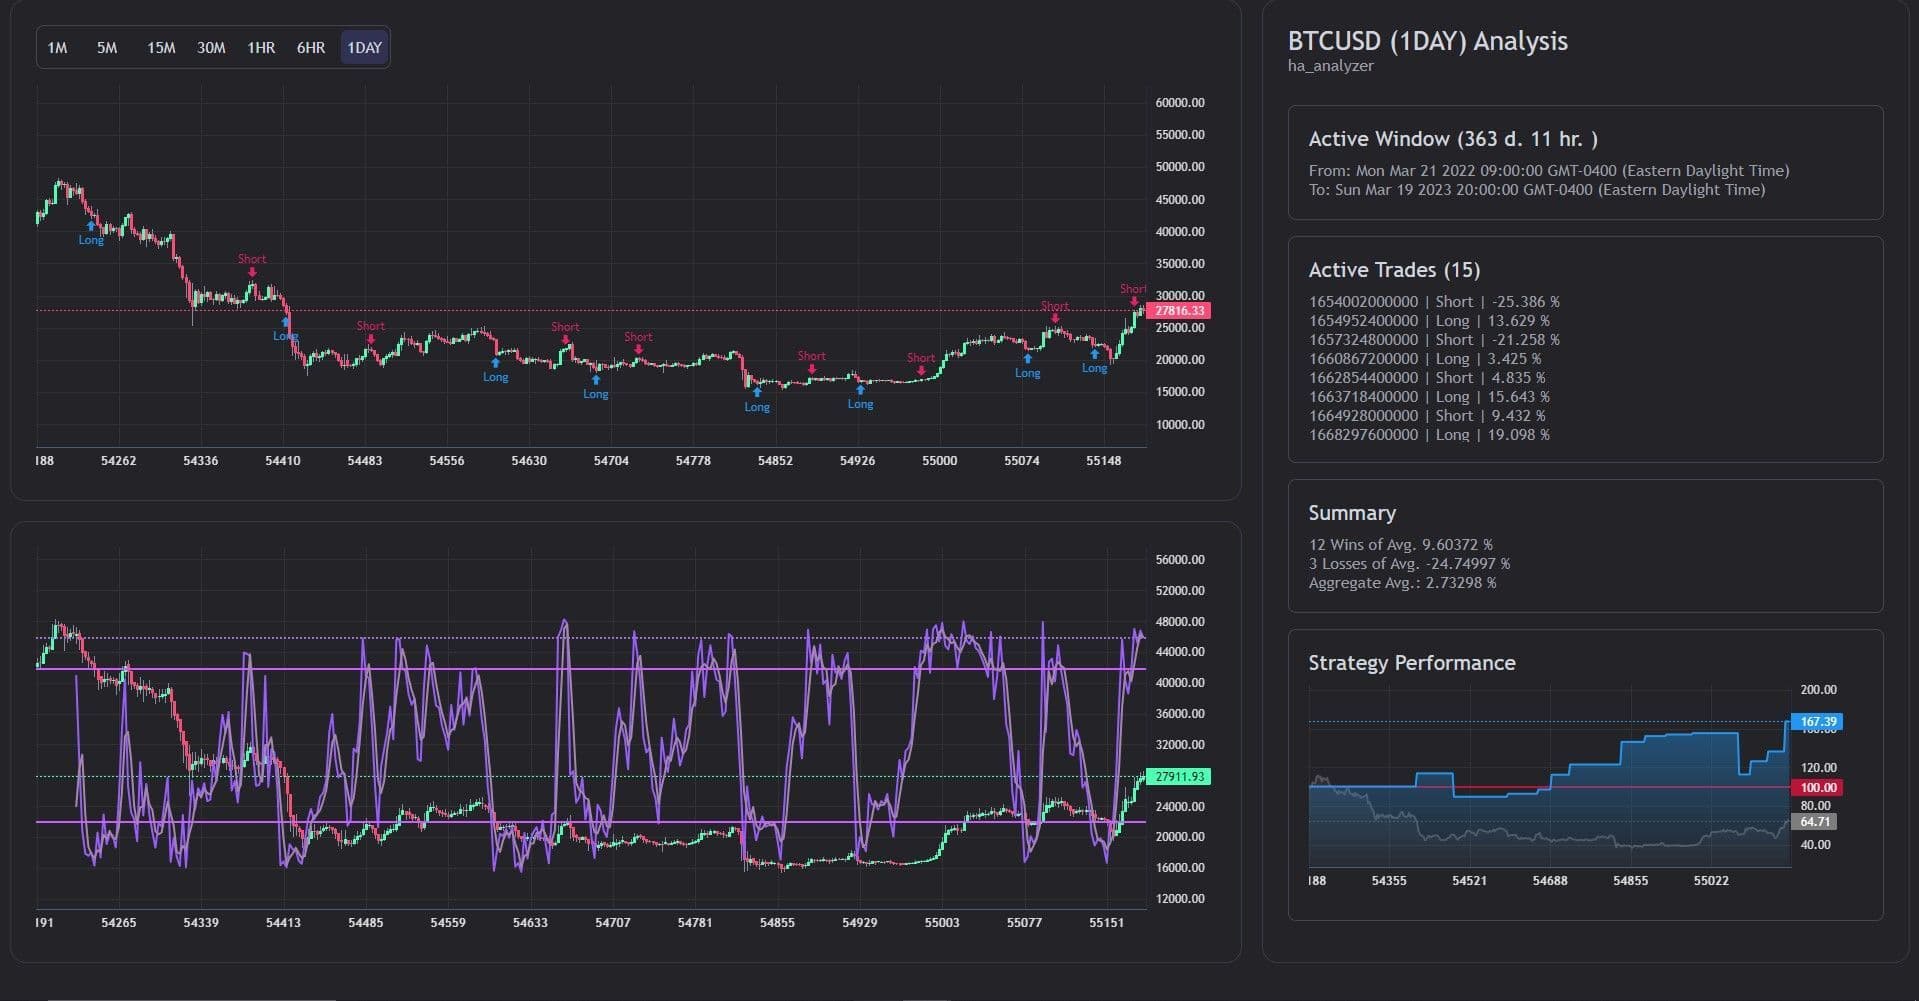Click the rightmost Short marker on price chart
This screenshot has height=1001, width=1919.
point(1133,300)
